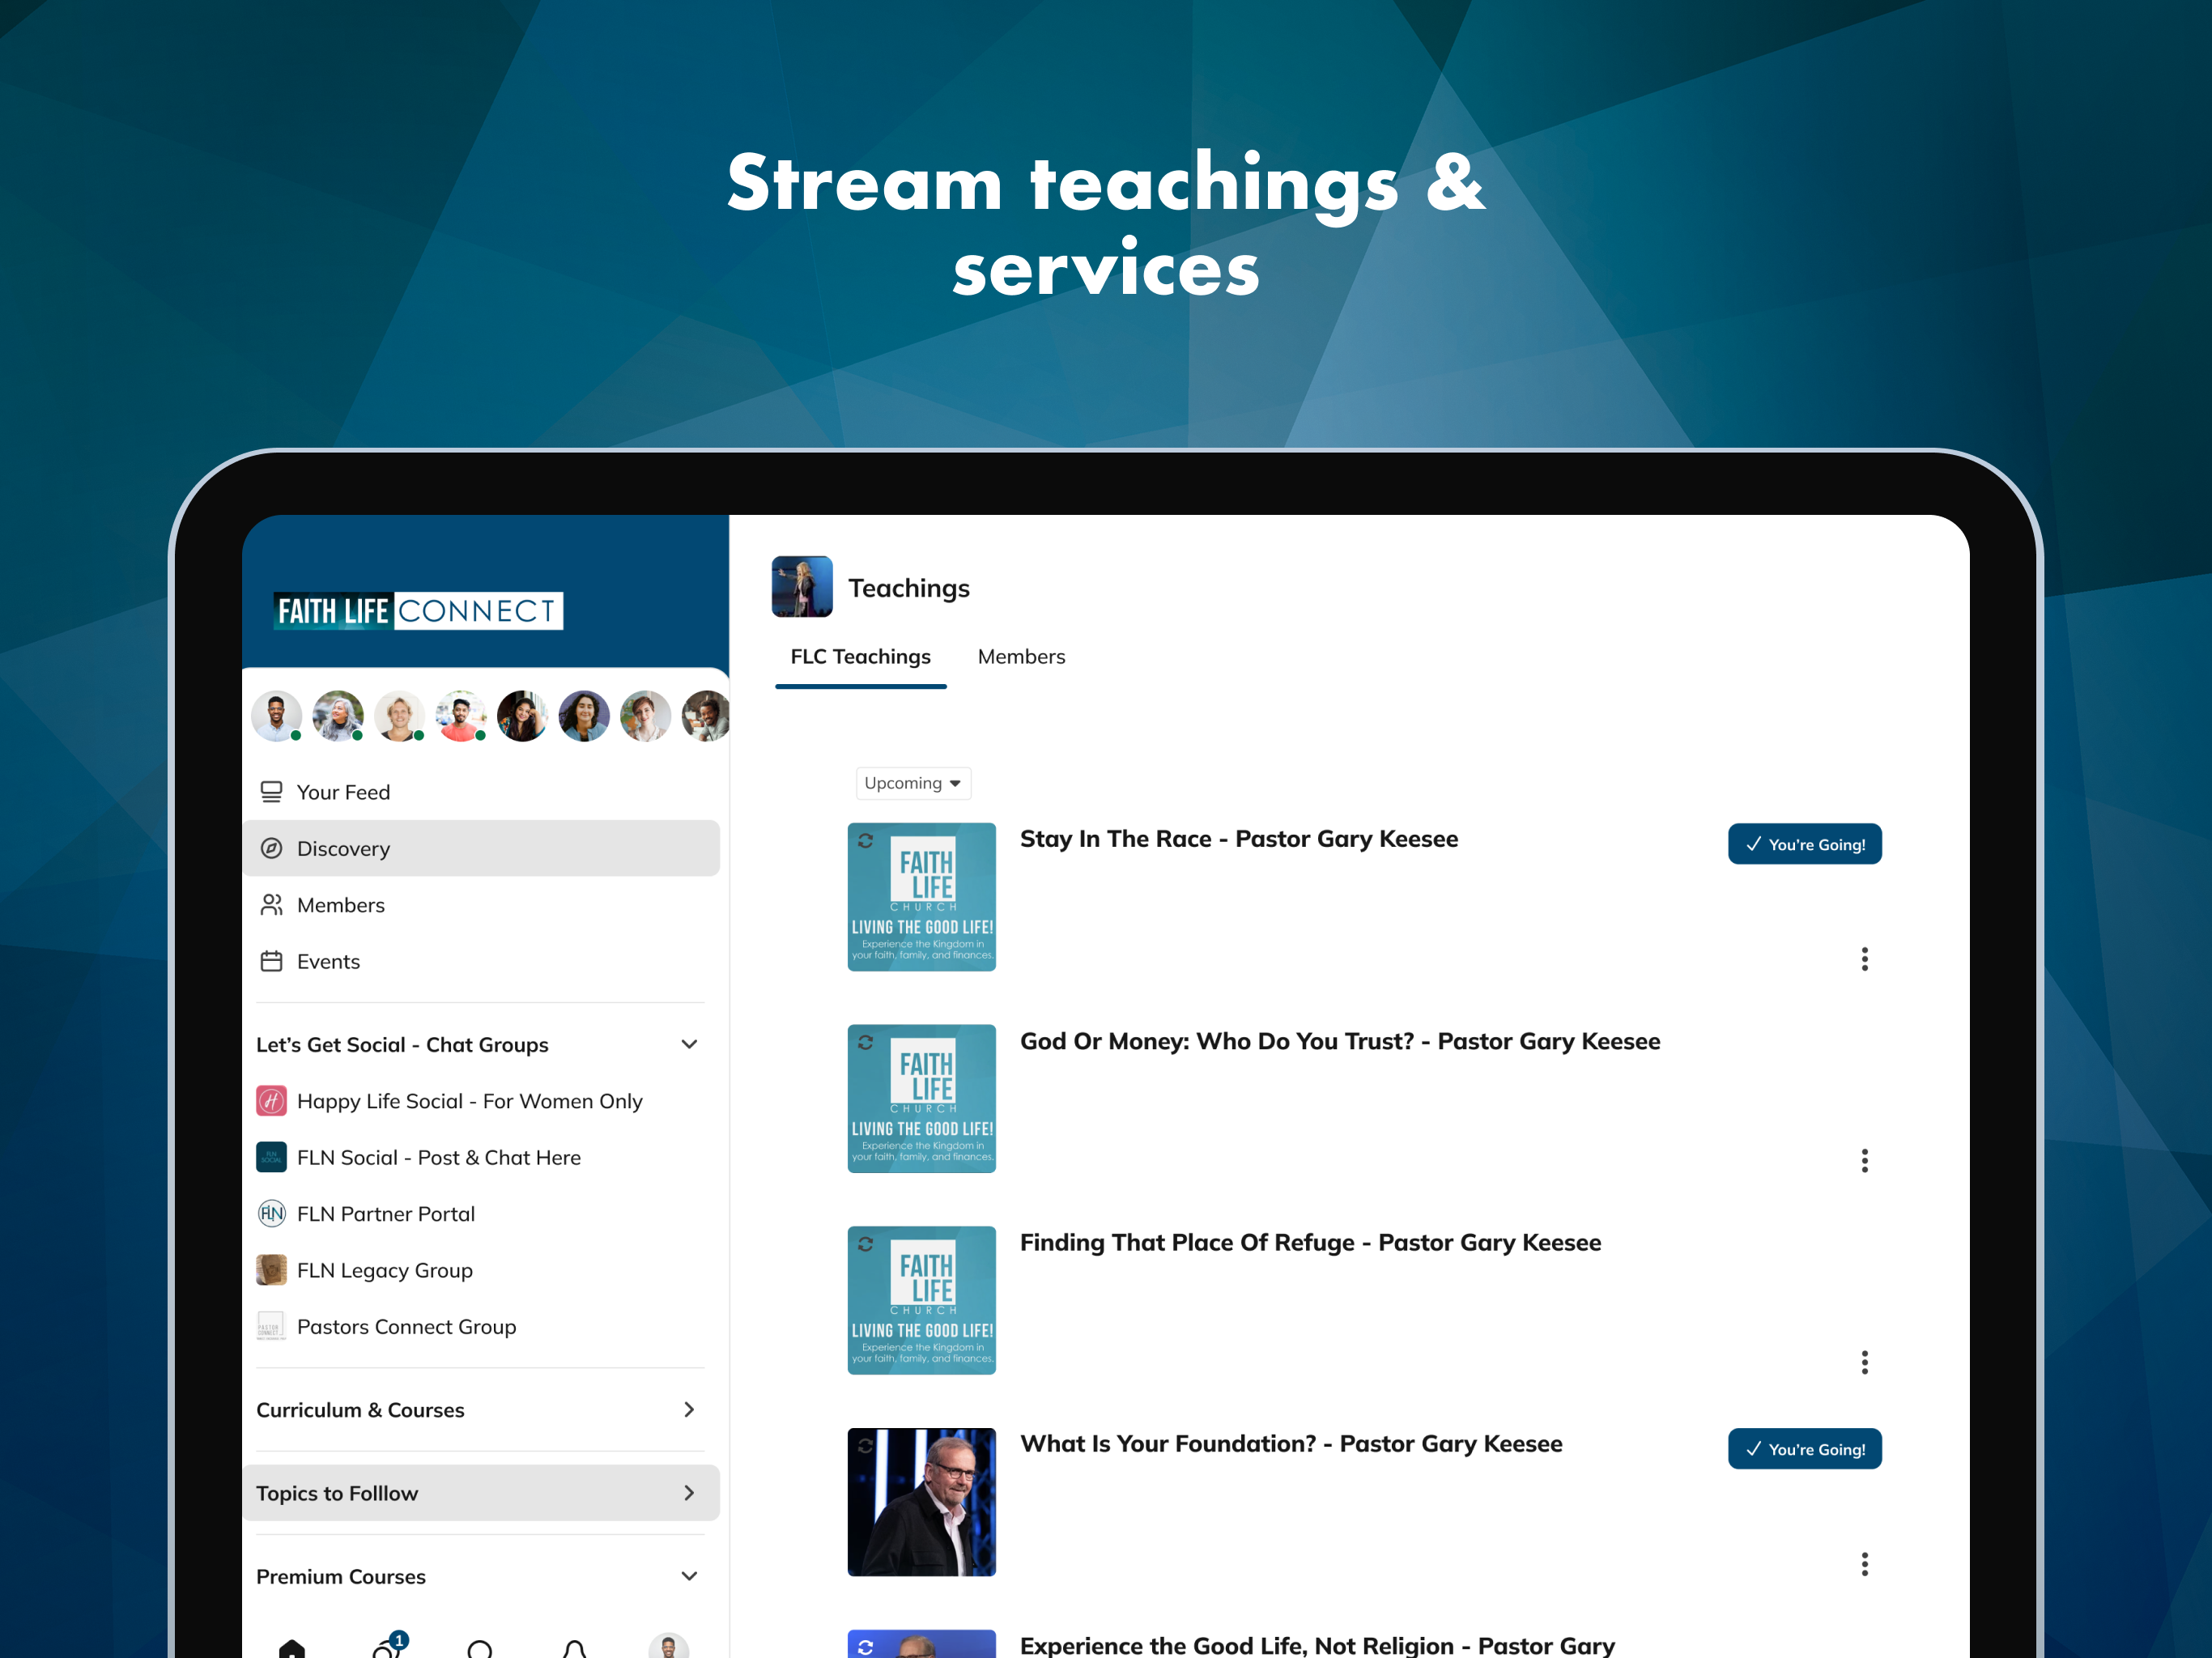This screenshot has height=1658, width=2212.
Task: Expand Curriculum & Courses section
Action: [689, 1409]
